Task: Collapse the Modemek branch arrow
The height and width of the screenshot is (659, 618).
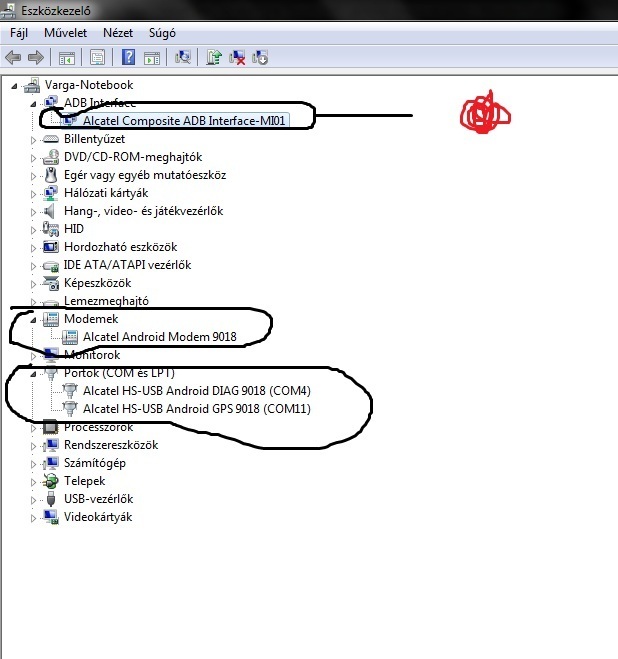Action: click(x=33, y=320)
